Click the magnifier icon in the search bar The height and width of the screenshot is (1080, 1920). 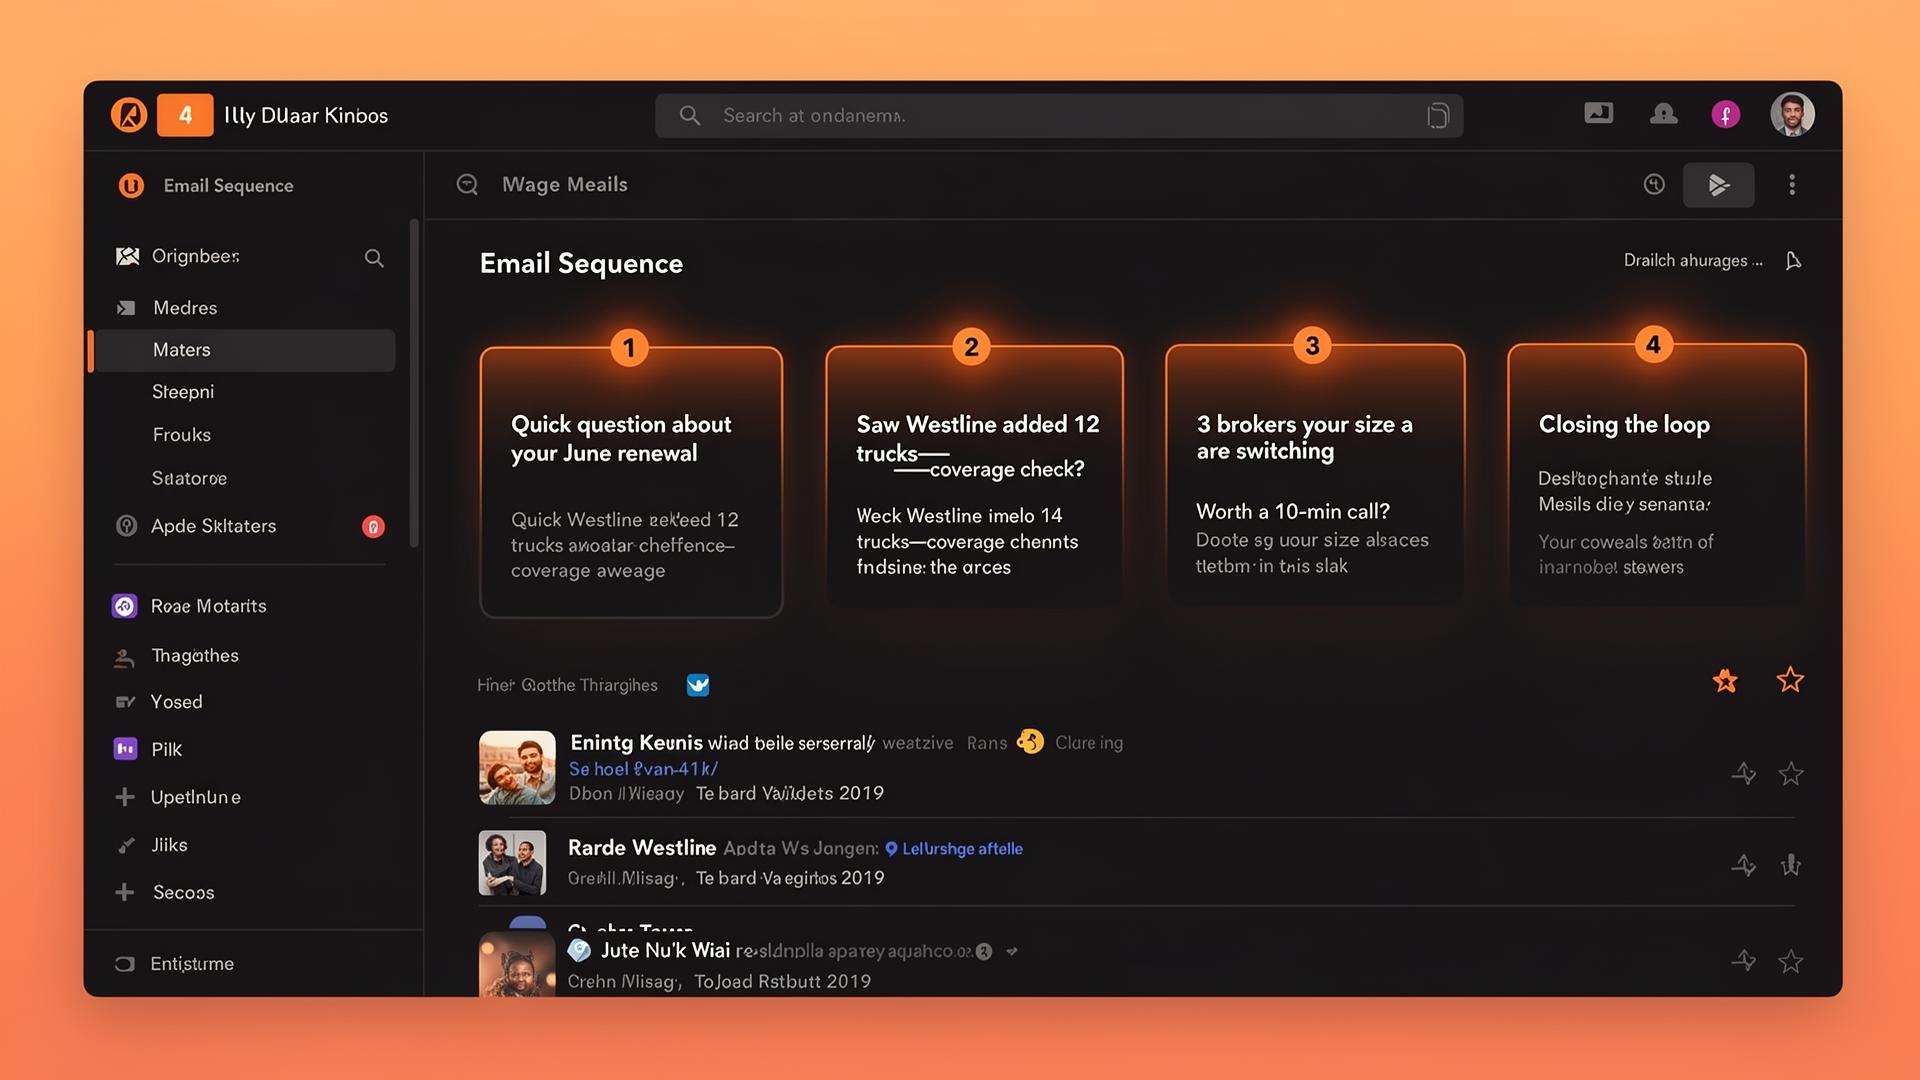(x=690, y=115)
